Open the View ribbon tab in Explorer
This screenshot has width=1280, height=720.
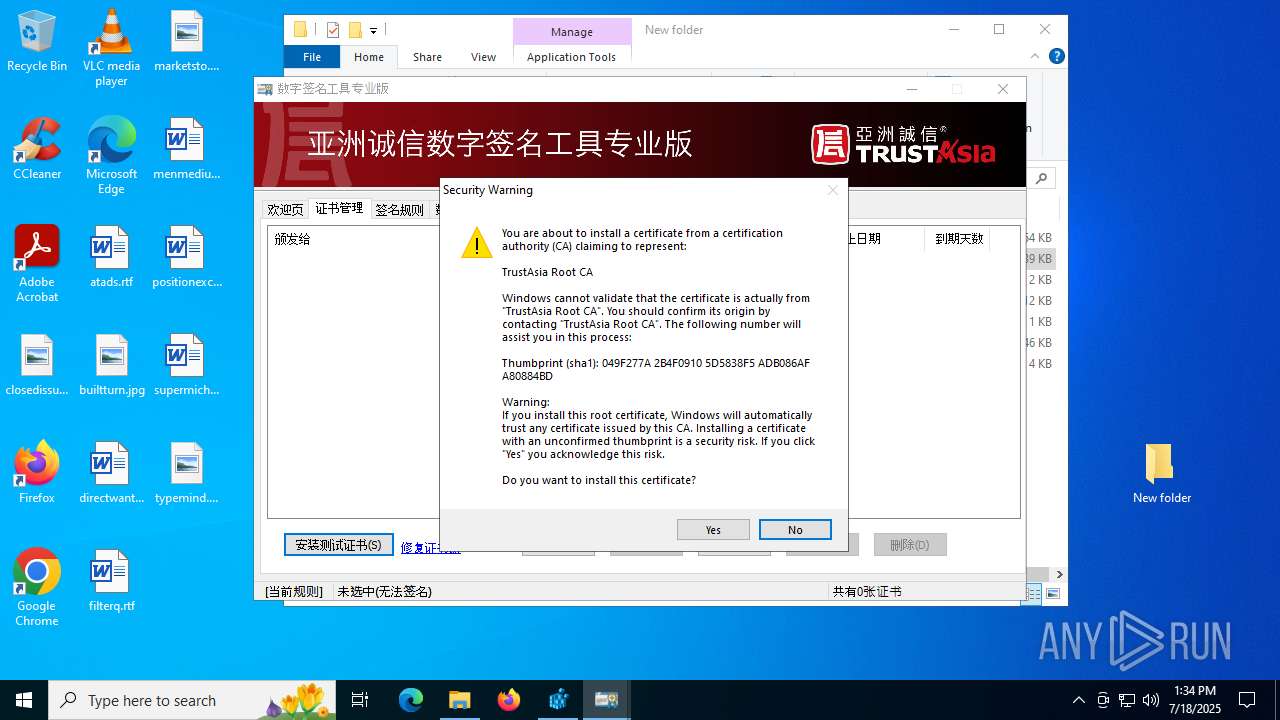coord(483,57)
